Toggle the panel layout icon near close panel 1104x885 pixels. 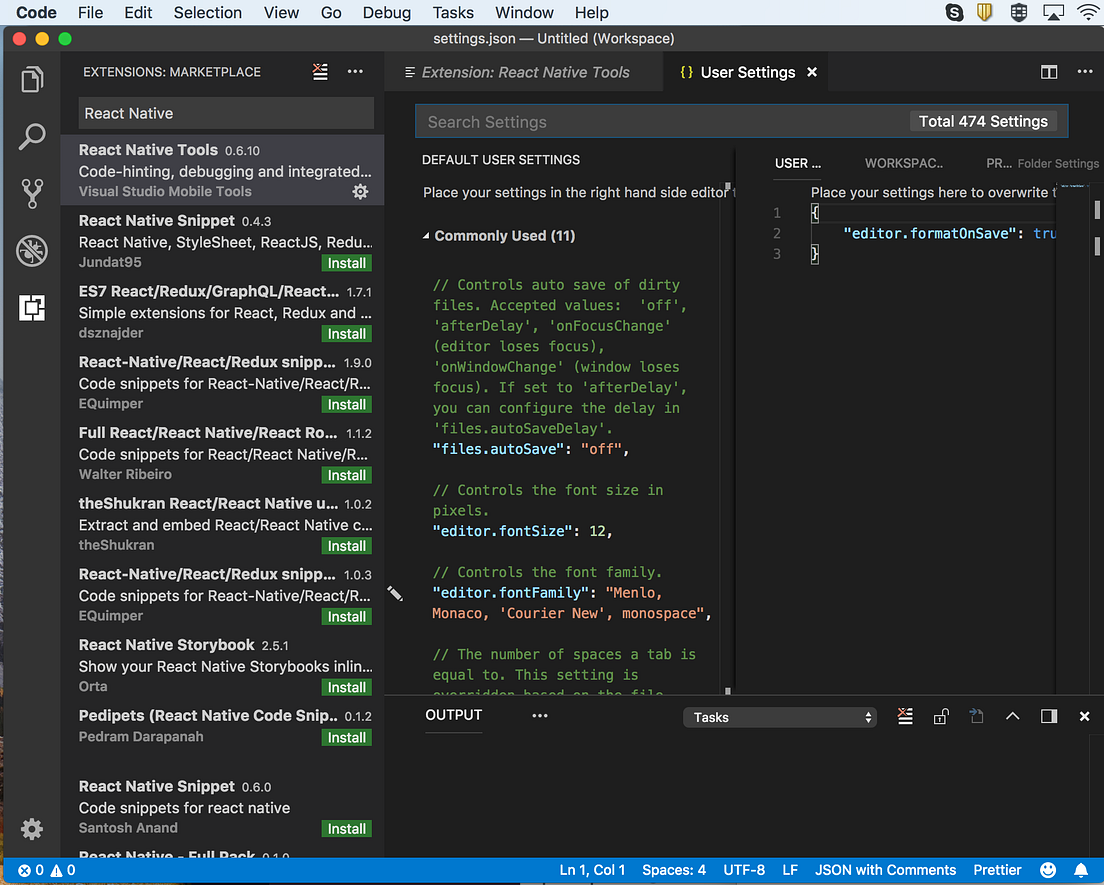[x=1049, y=716]
